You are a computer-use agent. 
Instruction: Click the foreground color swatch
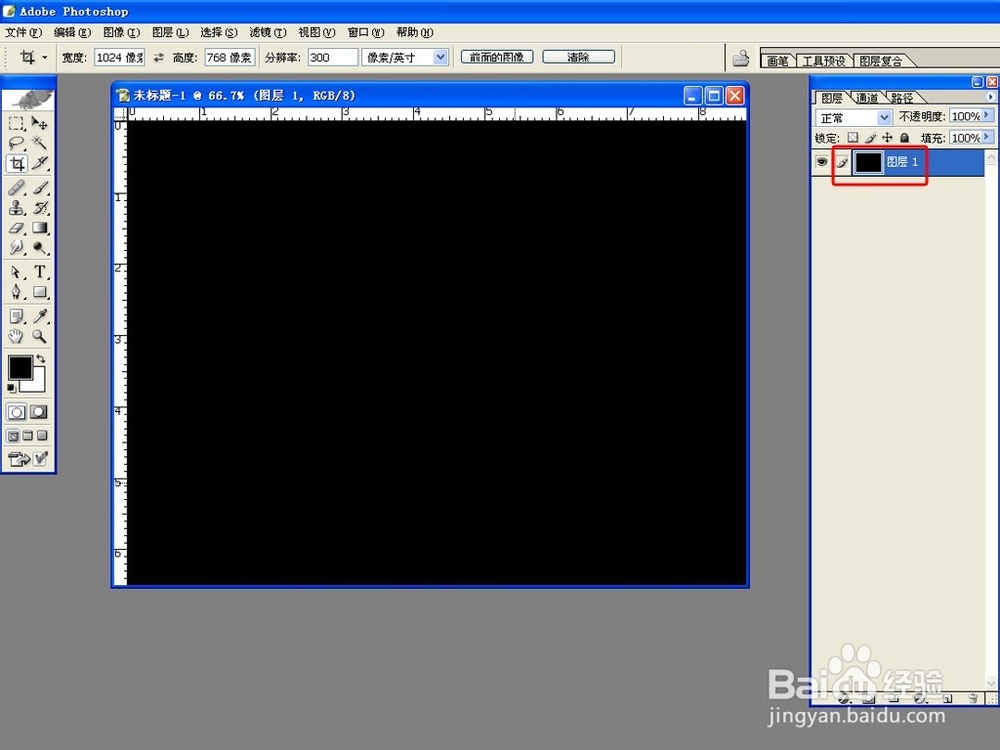tap(19, 367)
